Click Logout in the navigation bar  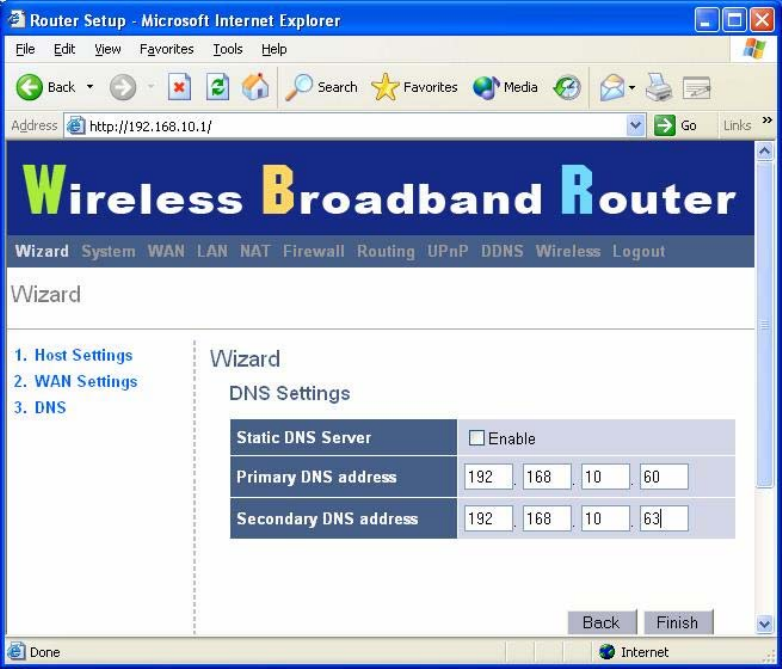click(638, 251)
